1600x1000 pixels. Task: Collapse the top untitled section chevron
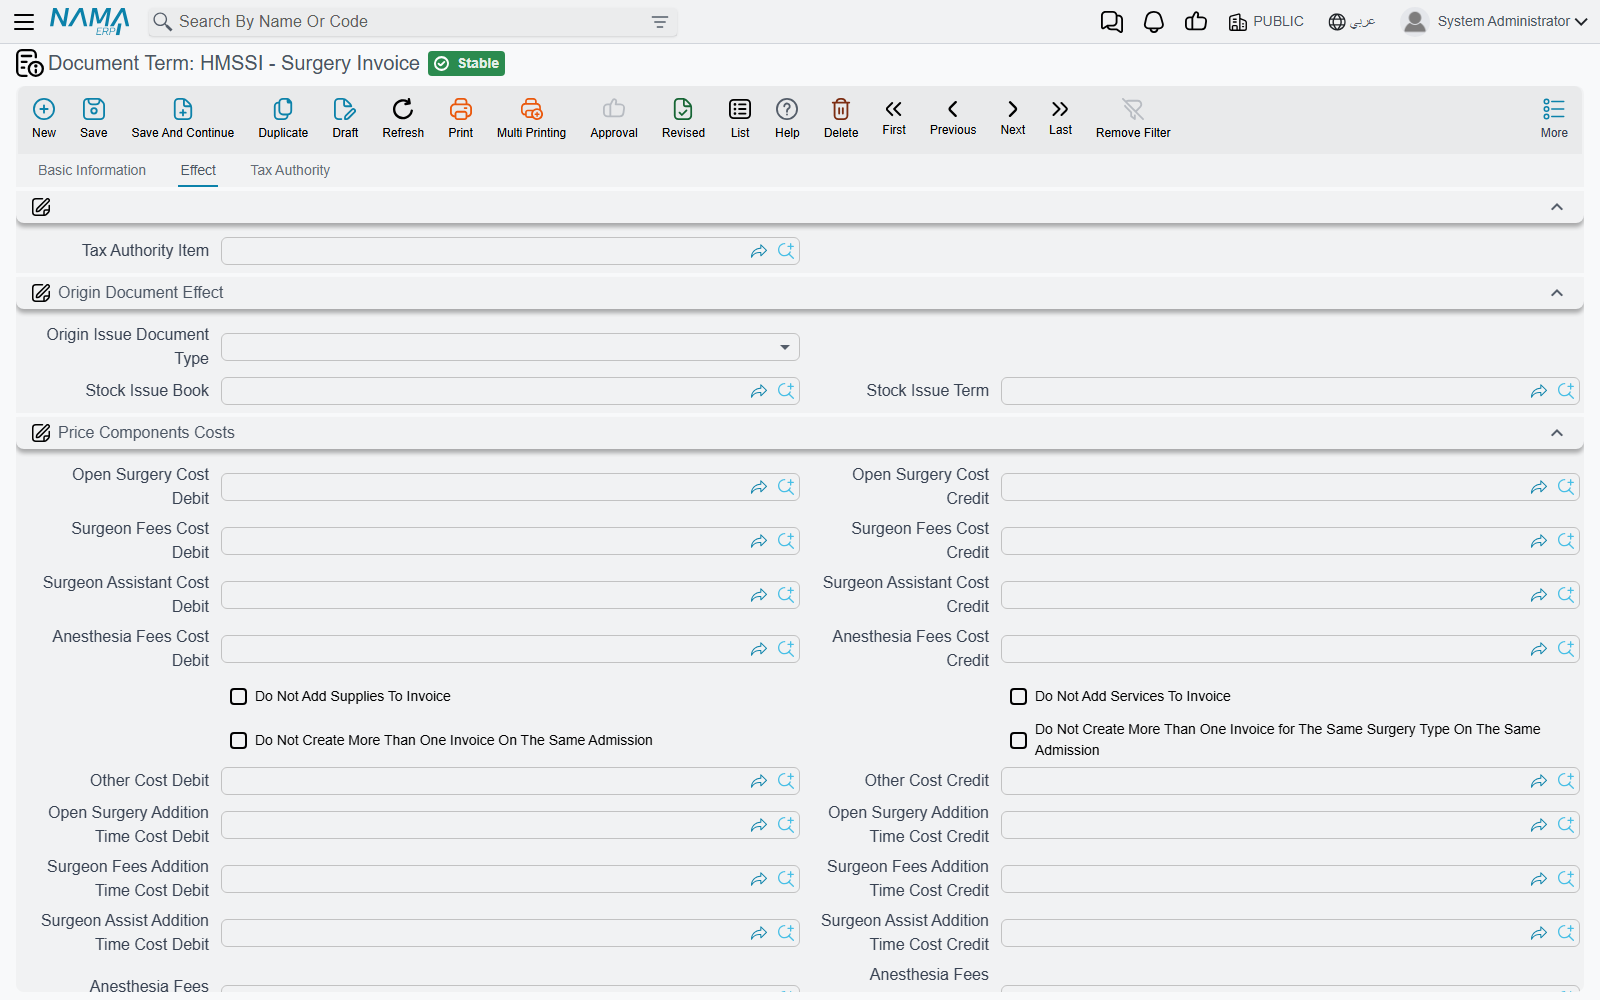point(1556,207)
